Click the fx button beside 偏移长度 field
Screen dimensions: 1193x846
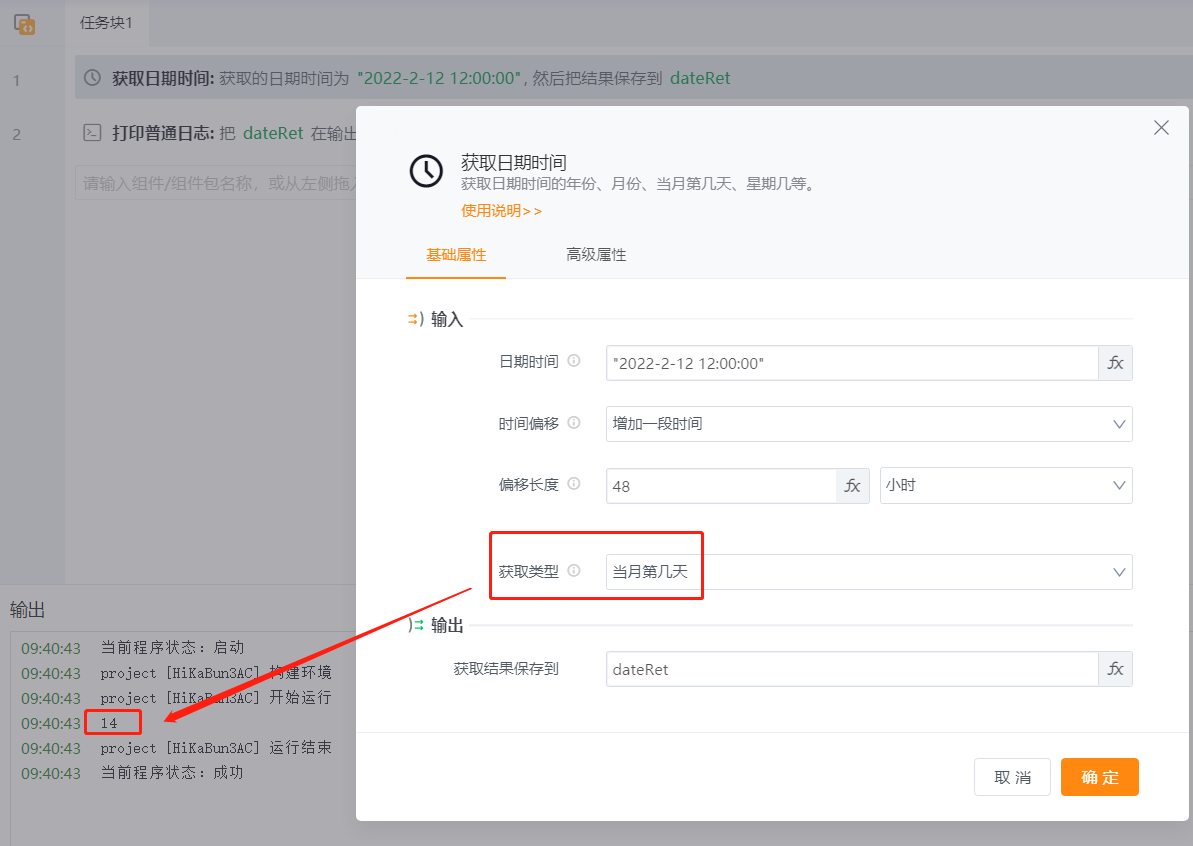[852, 485]
